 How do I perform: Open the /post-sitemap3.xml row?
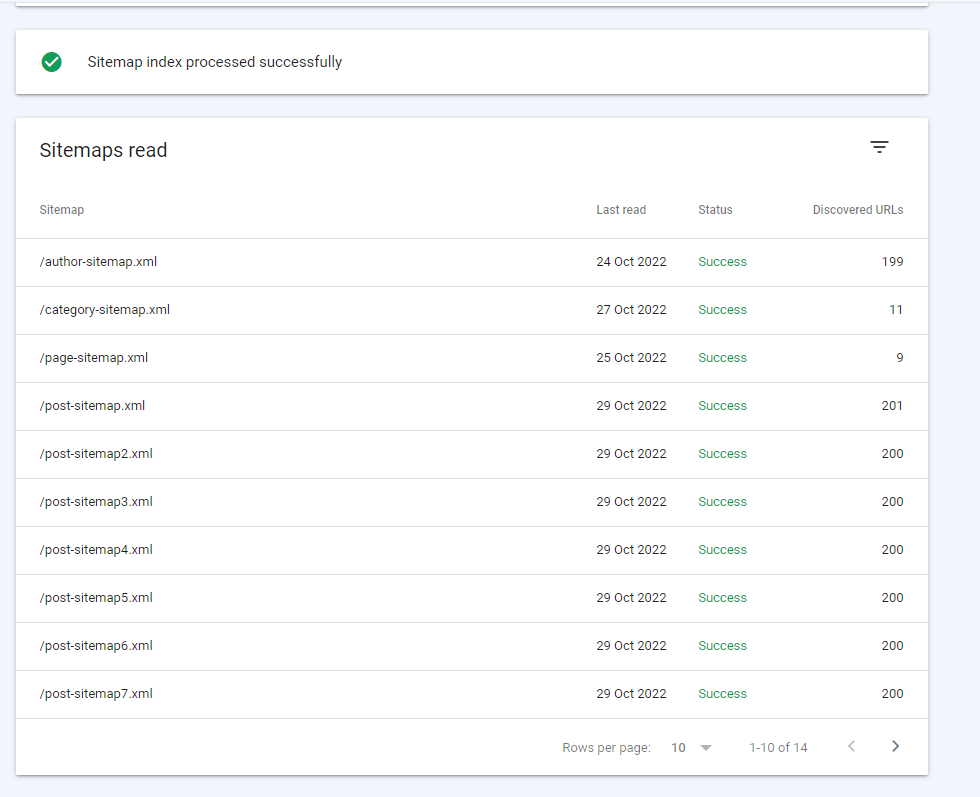(x=96, y=502)
